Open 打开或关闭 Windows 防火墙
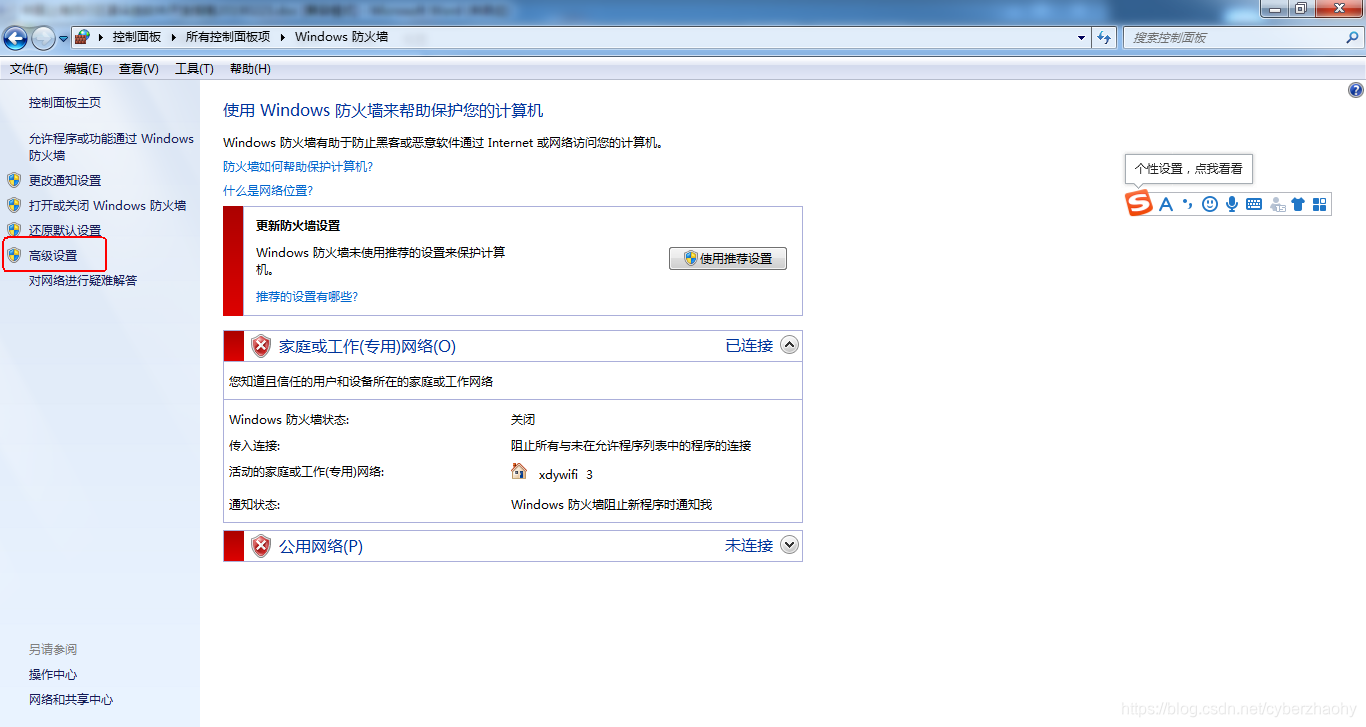The width and height of the screenshot is (1366, 727). coord(107,206)
